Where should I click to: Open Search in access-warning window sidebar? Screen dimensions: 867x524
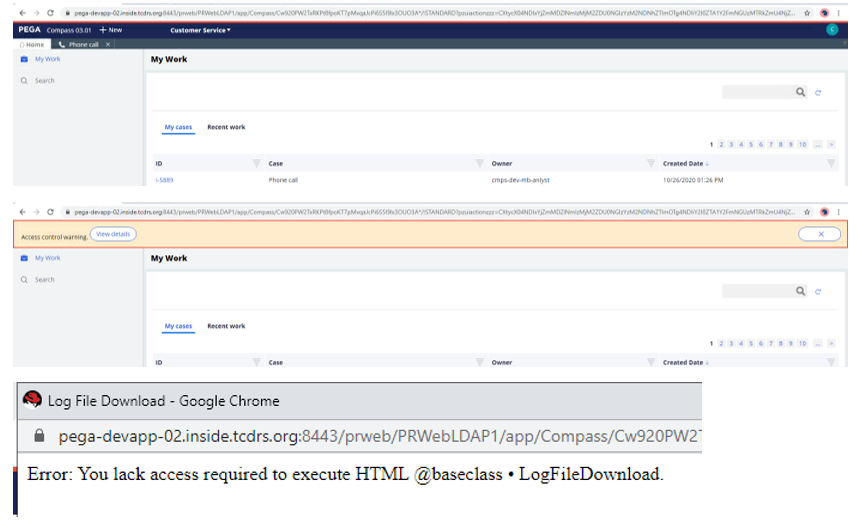(44, 280)
